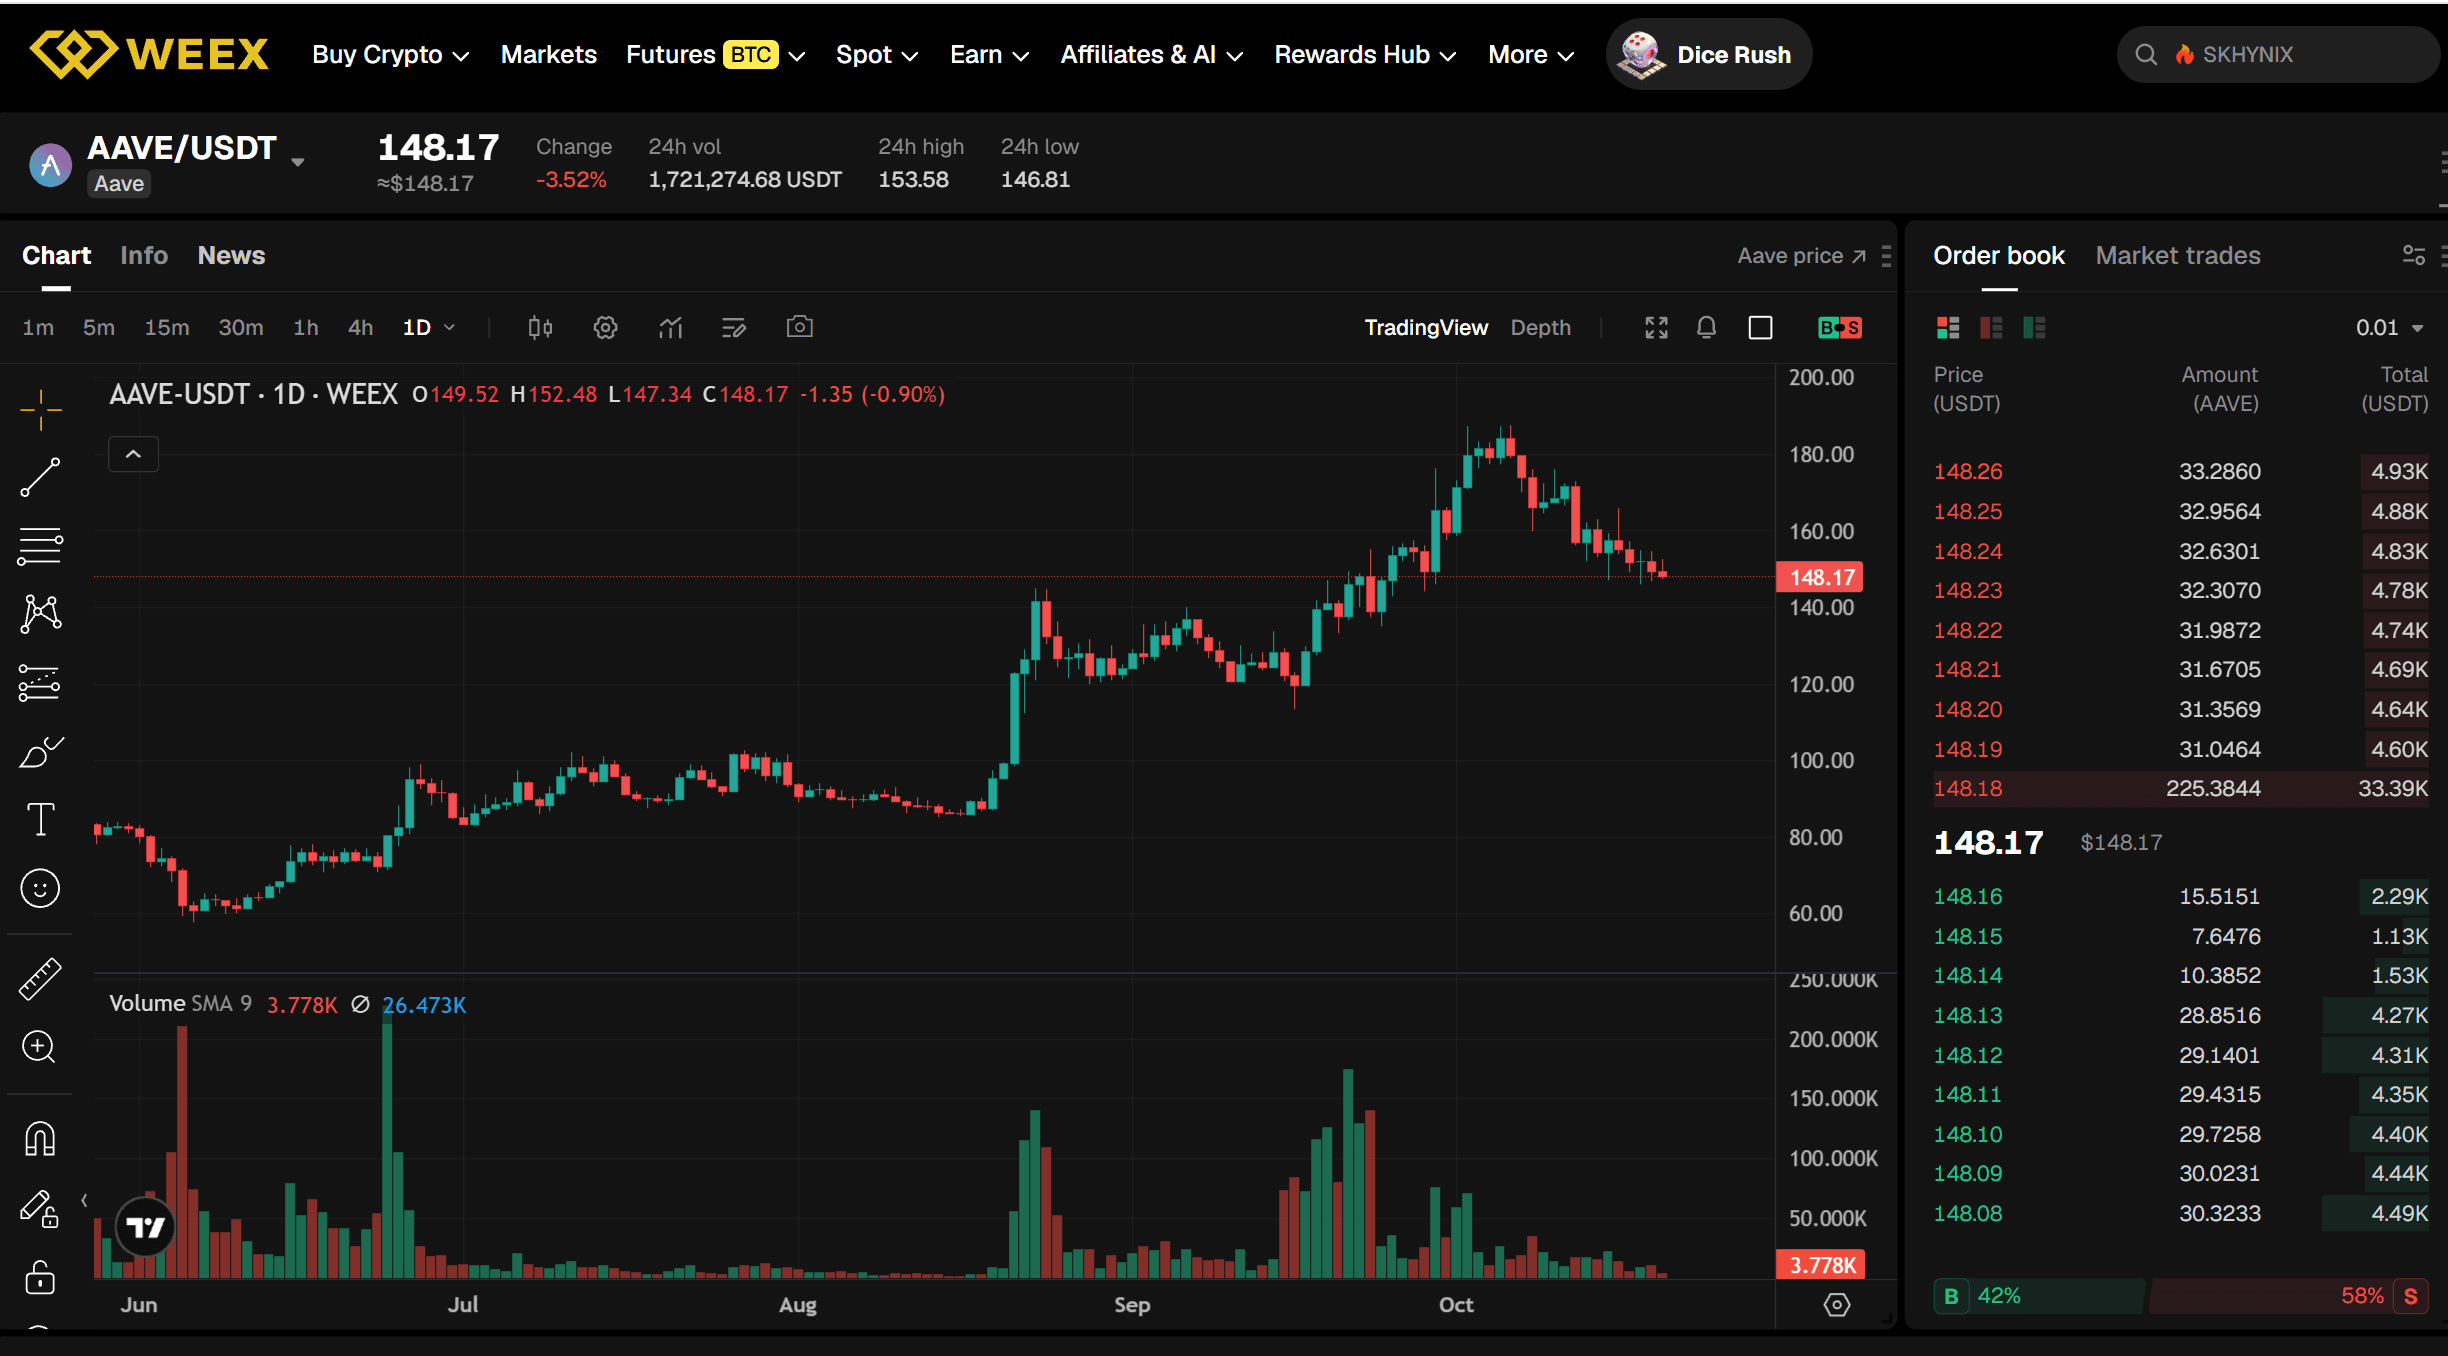
Task: Open the emoji icons tool
Action: (x=40, y=888)
